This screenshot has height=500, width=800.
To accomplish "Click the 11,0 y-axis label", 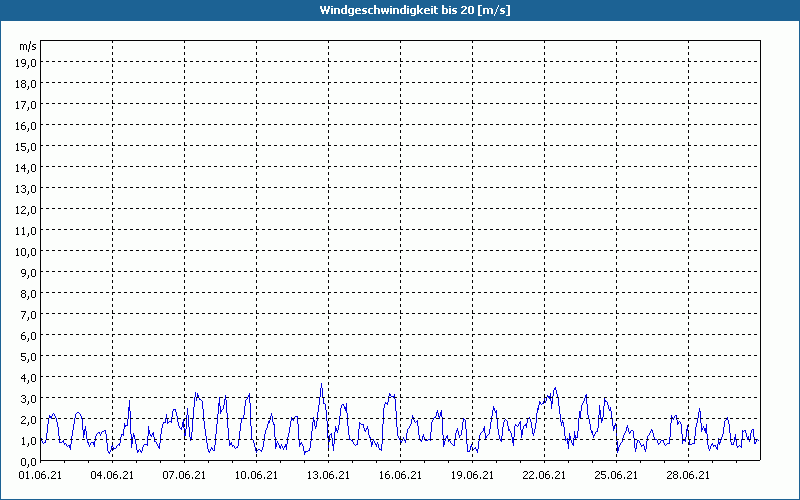I will click(x=28, y=231).
